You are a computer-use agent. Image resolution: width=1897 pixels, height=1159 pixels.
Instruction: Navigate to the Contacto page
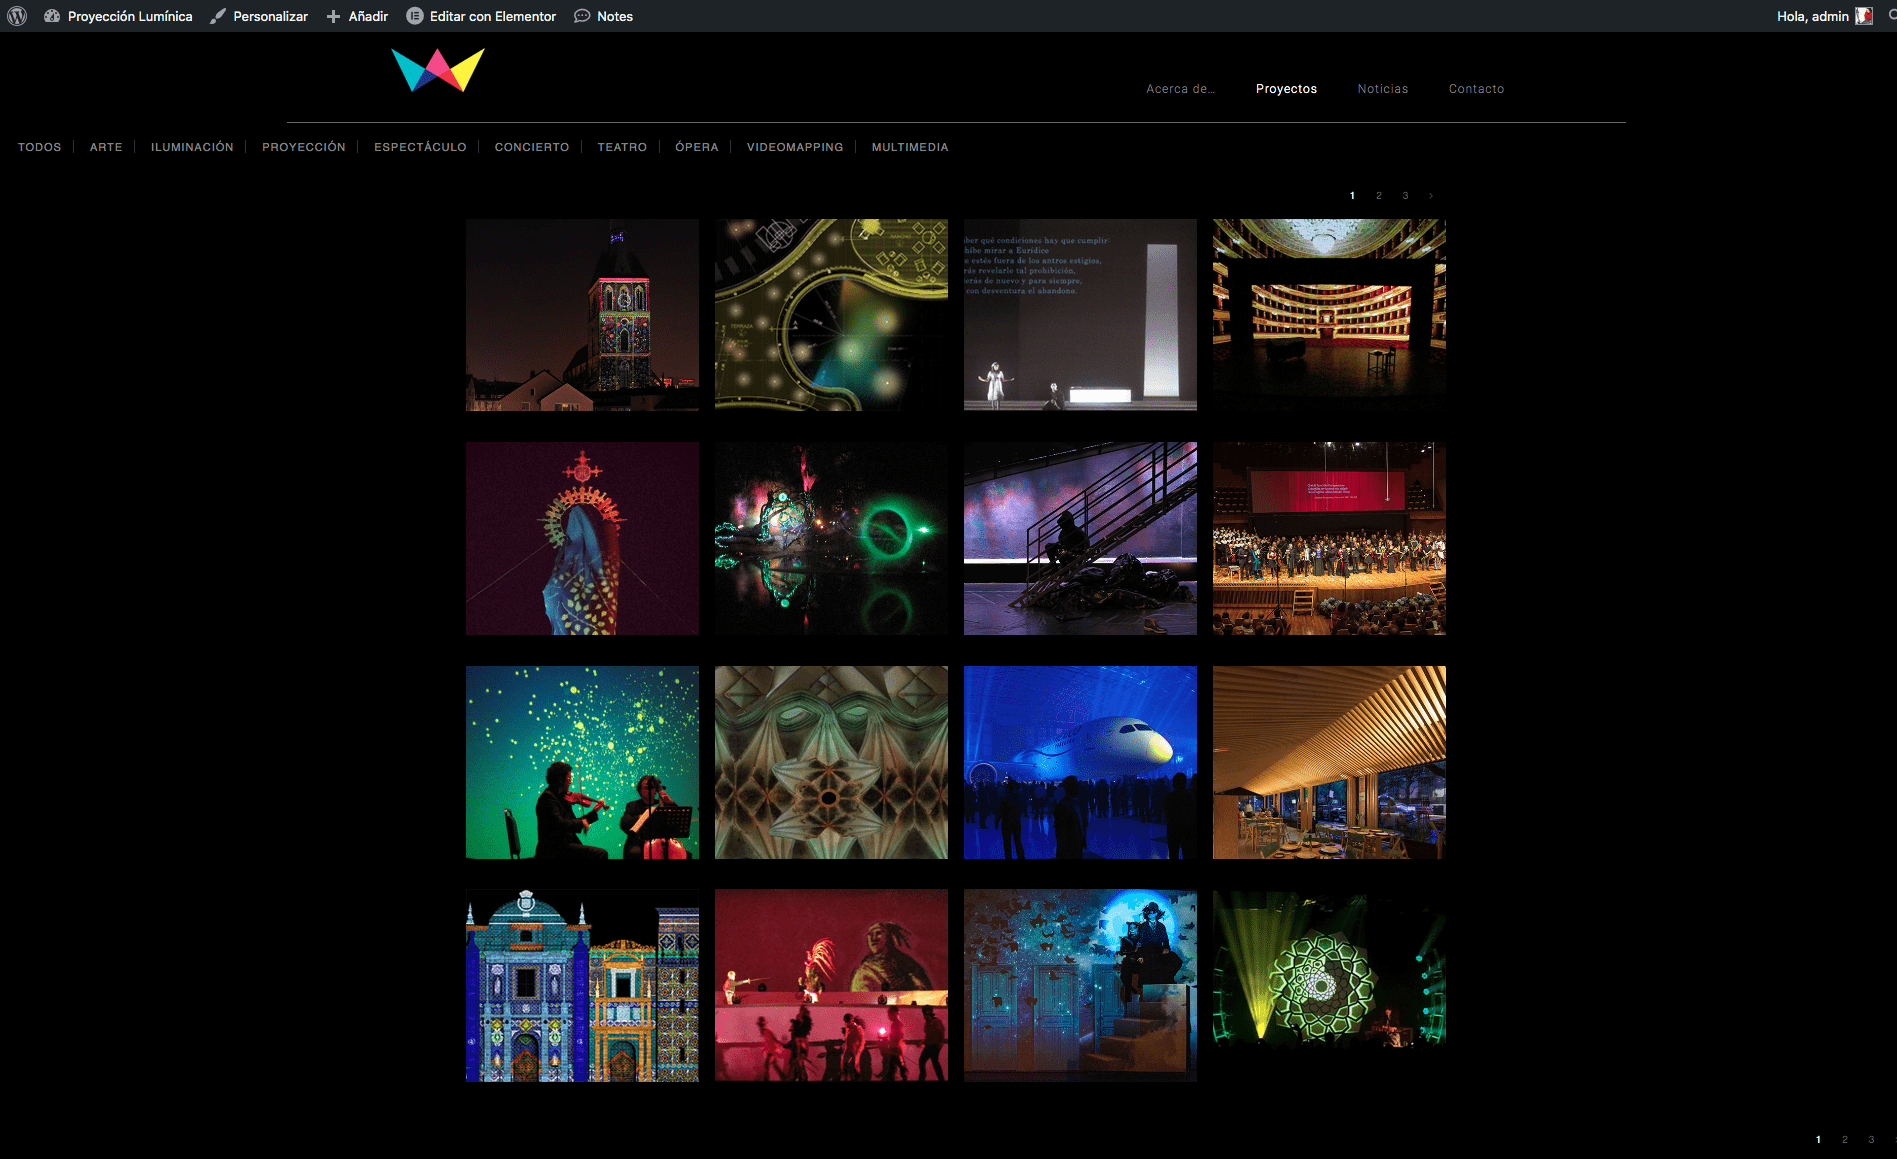coord(1476,89)
